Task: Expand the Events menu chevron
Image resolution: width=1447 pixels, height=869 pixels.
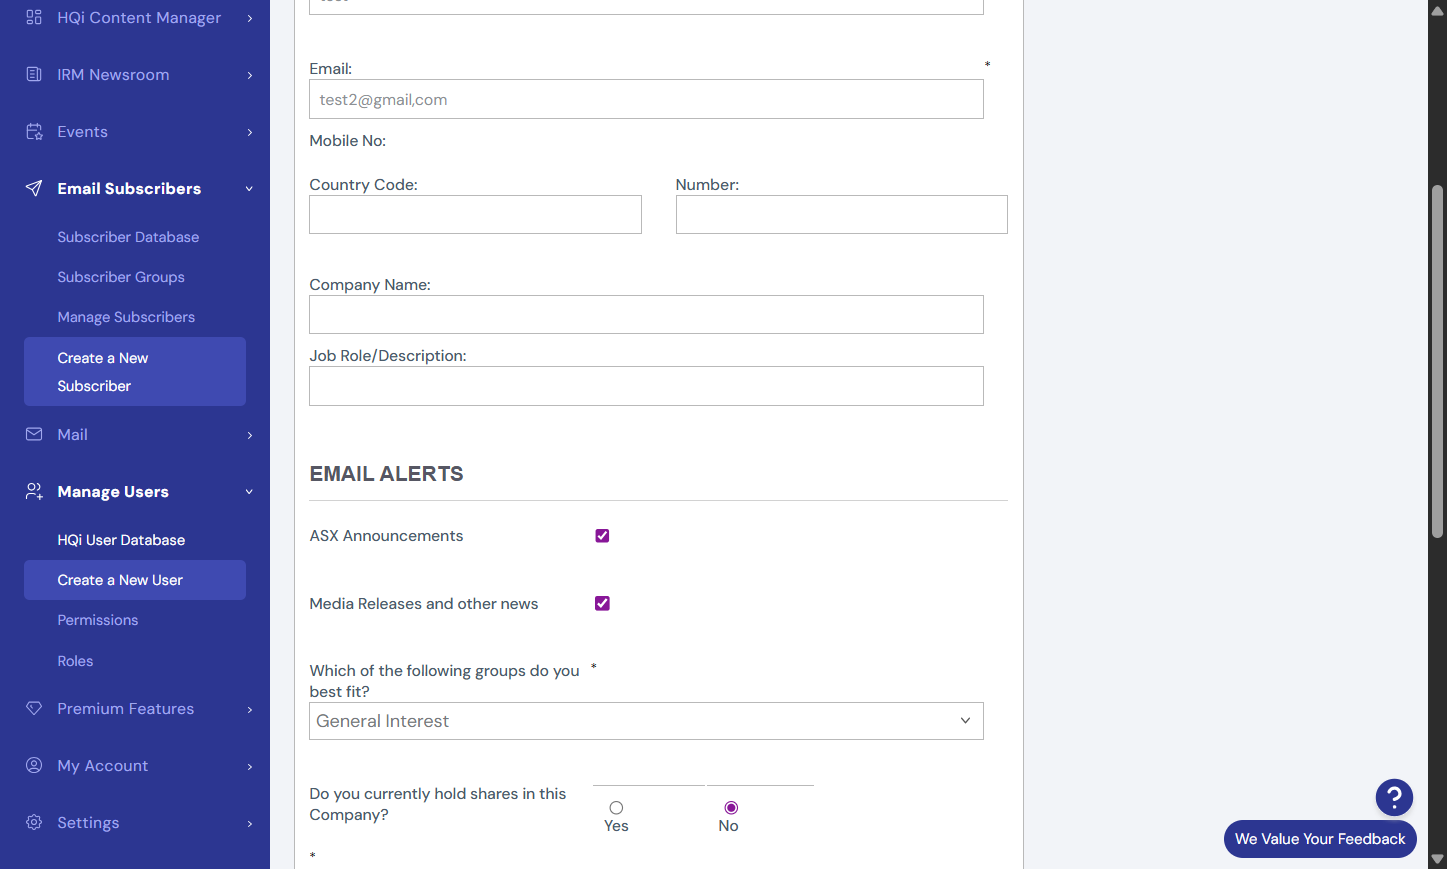Action: [x=250, y=132]
